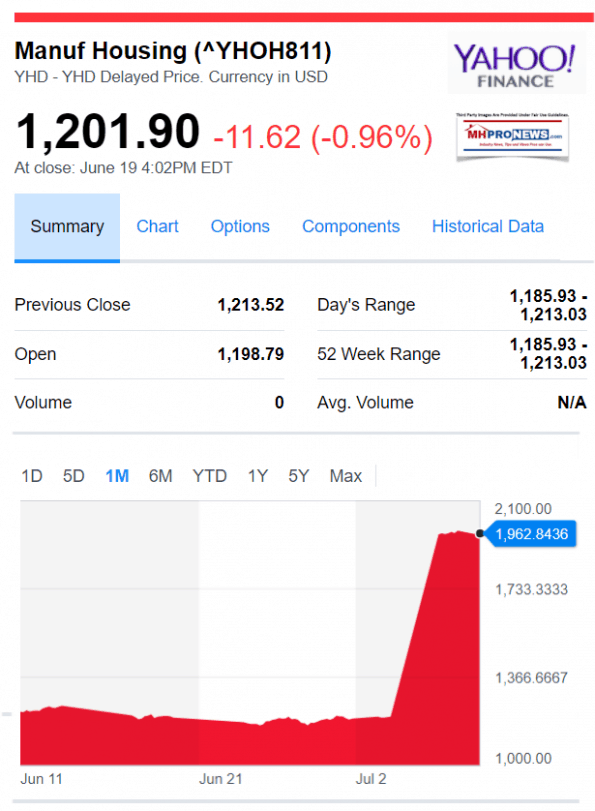The height and width of the screenshot is (811, 595).
Task: Switch to the Chart tab
Action: point(157,227)
